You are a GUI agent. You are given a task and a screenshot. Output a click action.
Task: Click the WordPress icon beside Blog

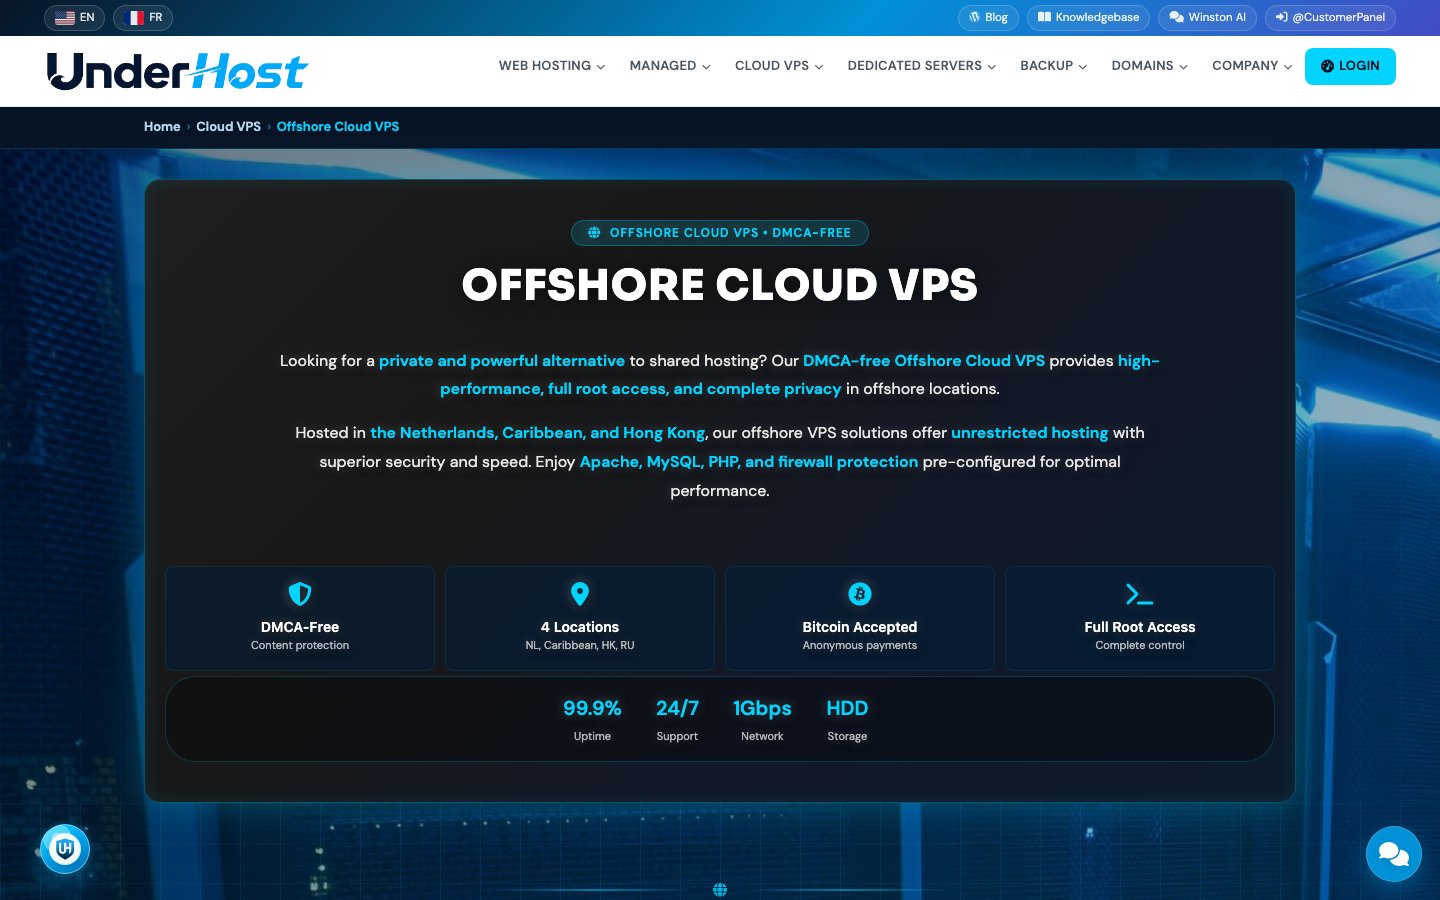point(975,17)
